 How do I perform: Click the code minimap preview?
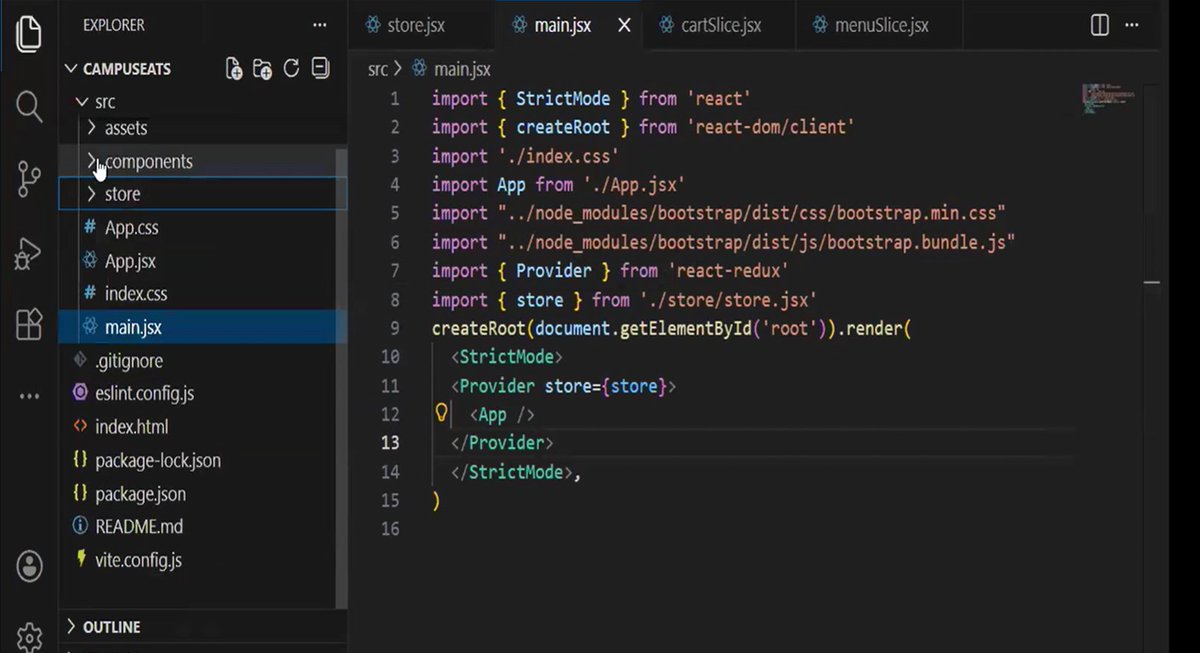point(1109,100)
